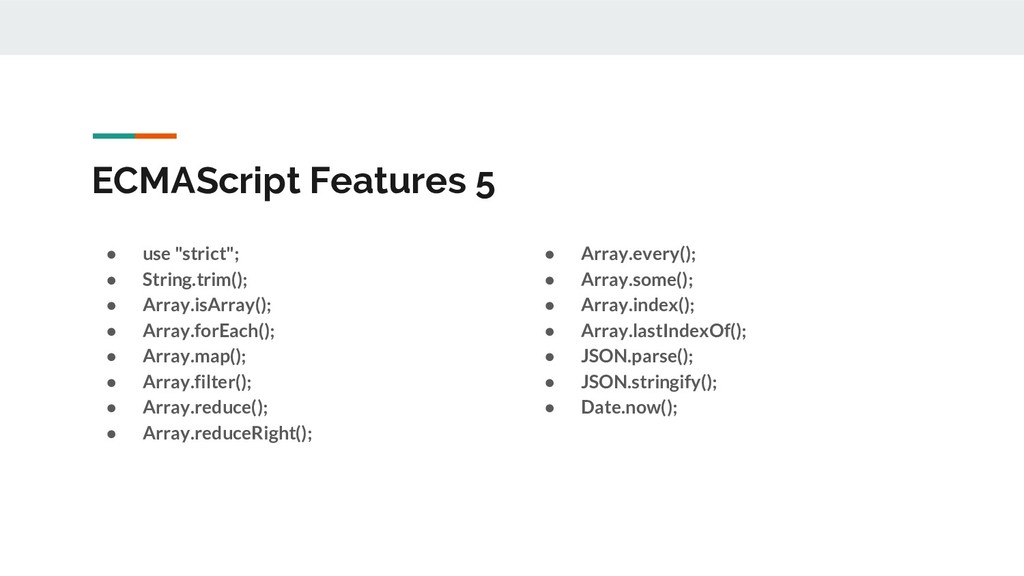1024x576 pixels.
Task: Select the Date.now(); bullet
Action: coord(629,407)
